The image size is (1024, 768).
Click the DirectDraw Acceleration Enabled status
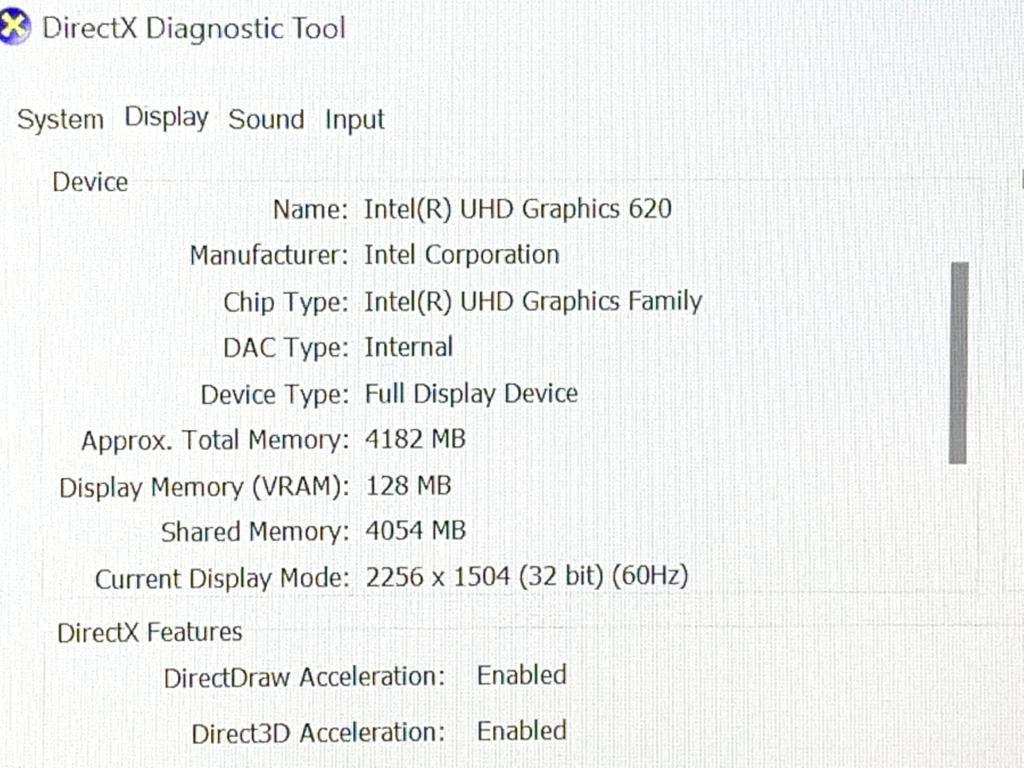pyautogui.click(x=522, y=675)
